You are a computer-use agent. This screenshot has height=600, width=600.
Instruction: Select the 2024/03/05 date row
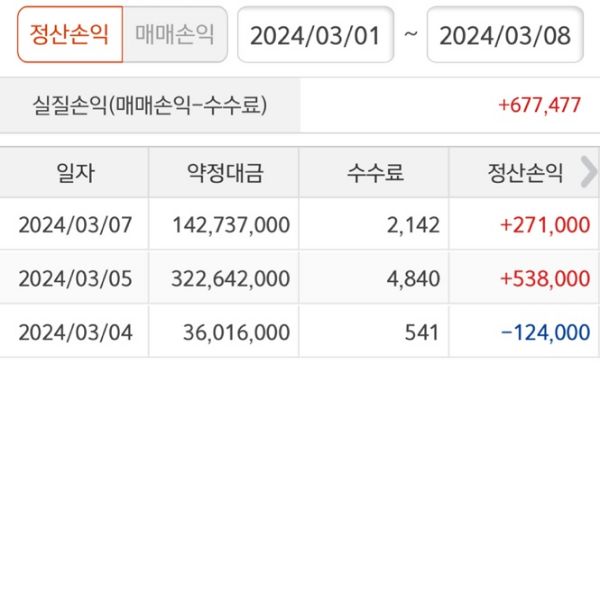[75, 278]
